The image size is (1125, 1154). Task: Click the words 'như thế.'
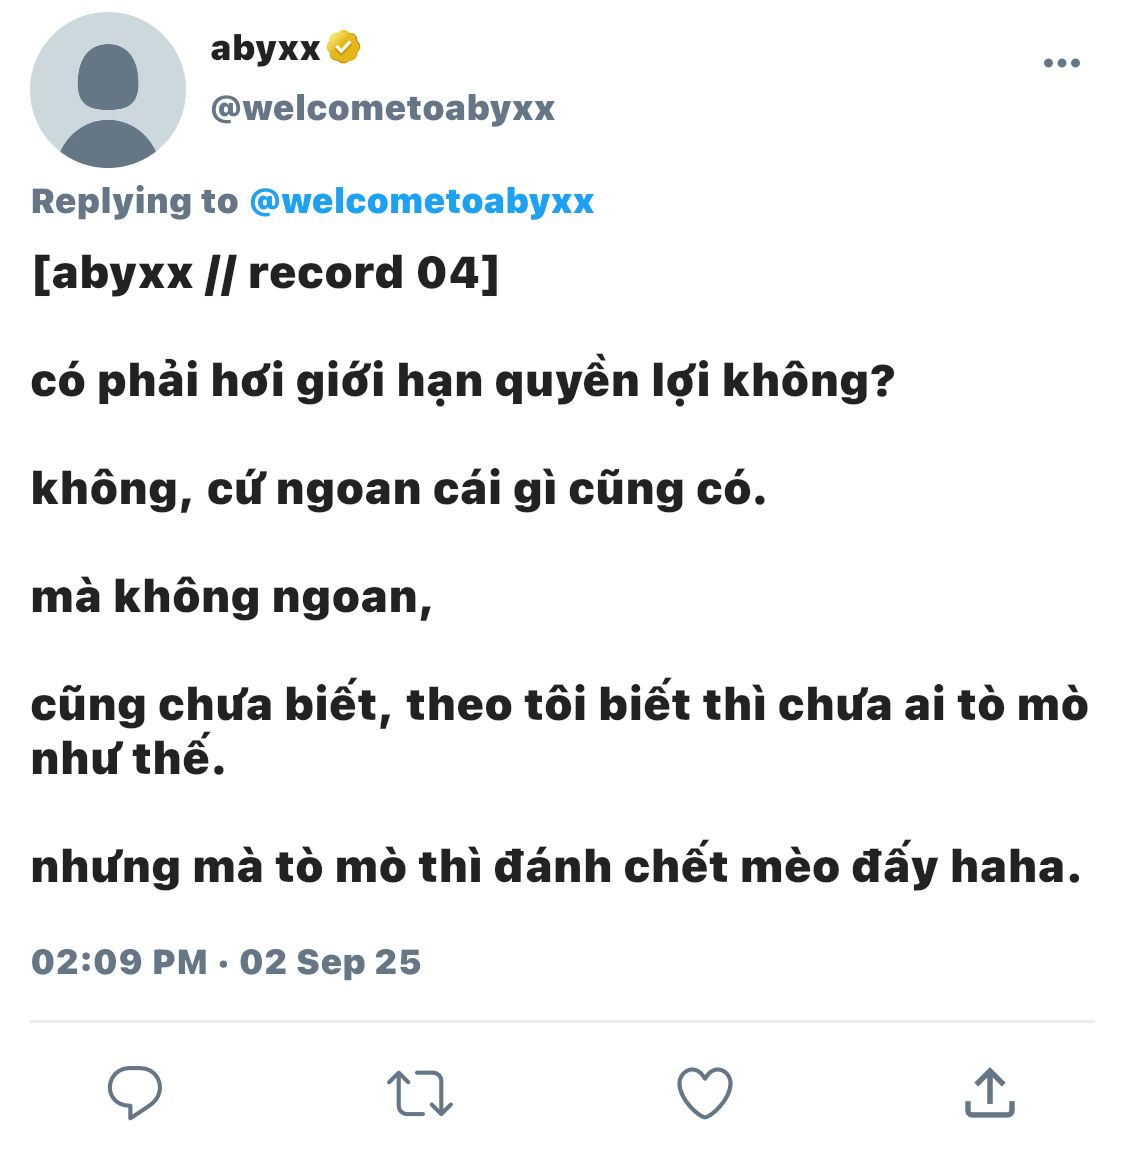[128, 757]
